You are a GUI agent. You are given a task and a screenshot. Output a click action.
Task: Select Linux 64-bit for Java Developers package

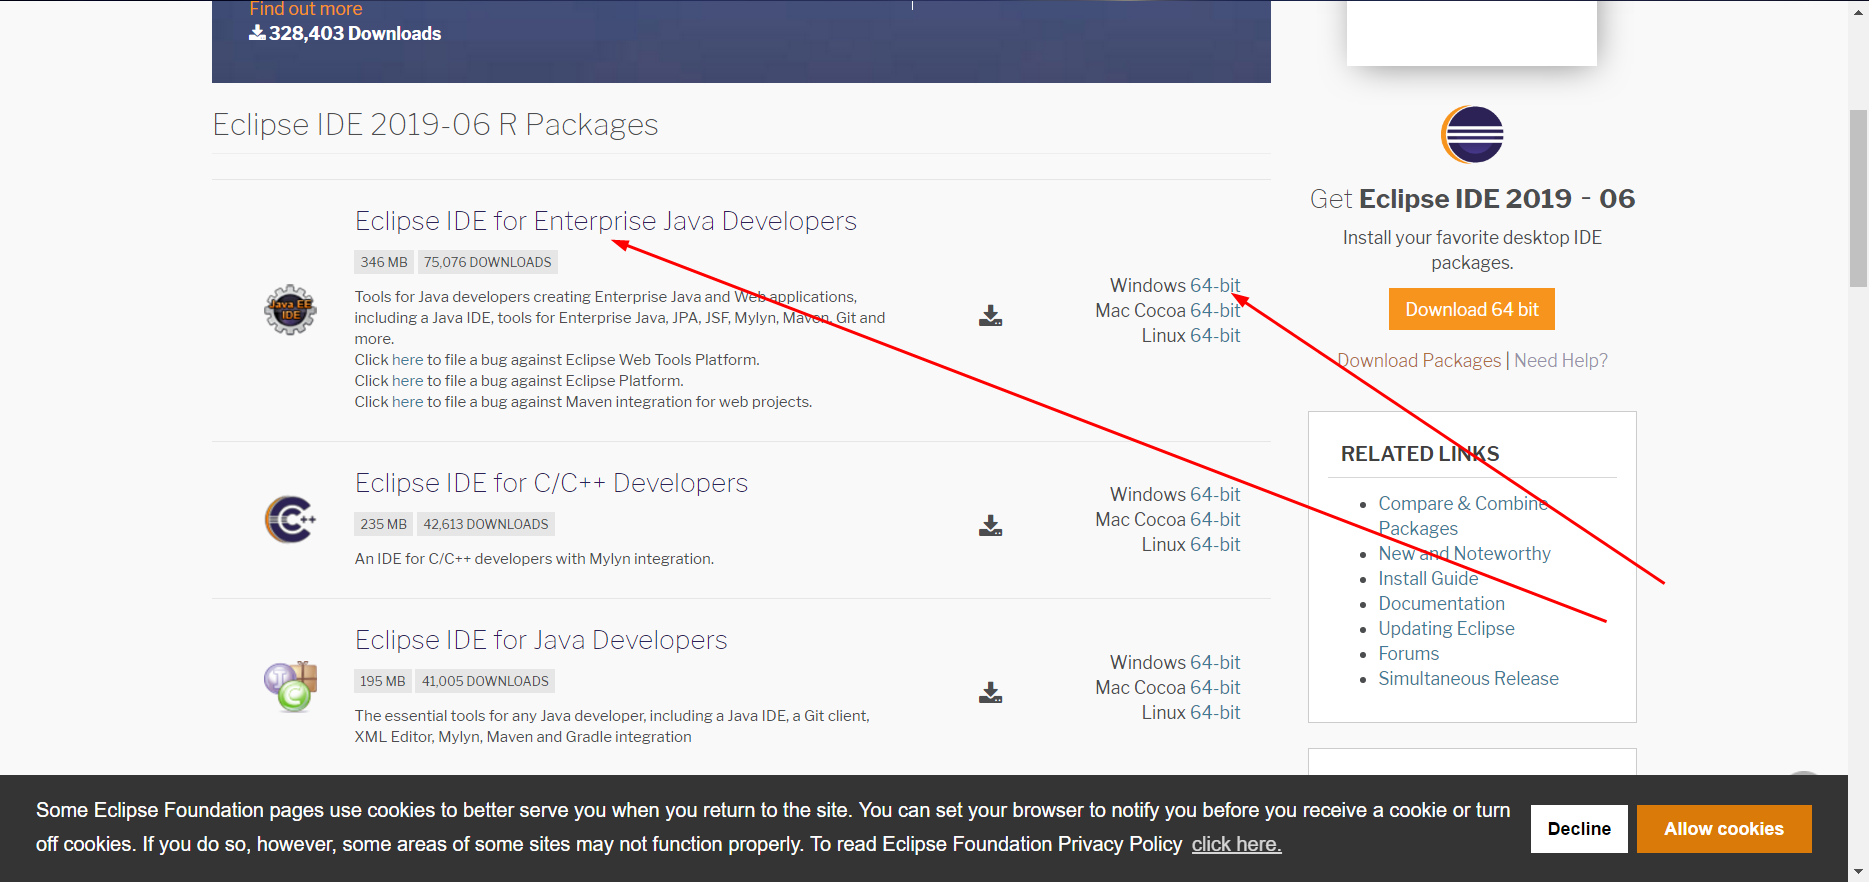tap(1191, 713)
